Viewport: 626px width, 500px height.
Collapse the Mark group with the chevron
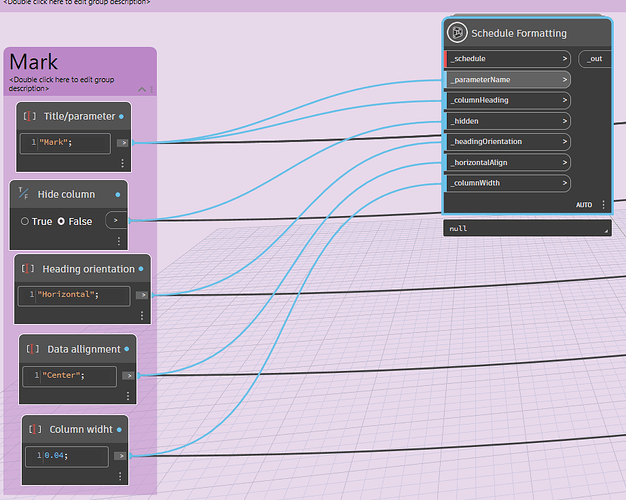(x=142, y=89)
